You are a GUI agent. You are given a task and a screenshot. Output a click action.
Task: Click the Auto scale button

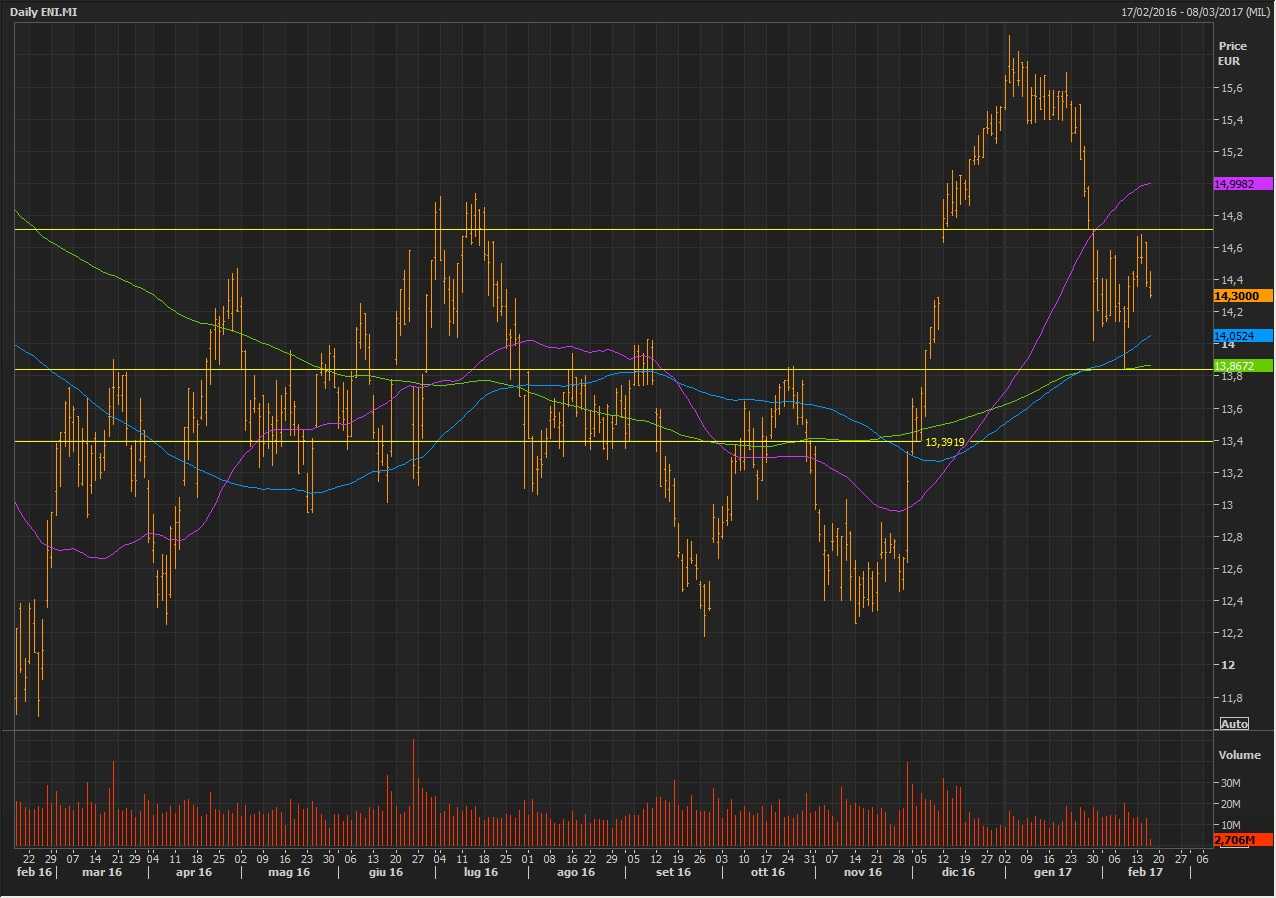tap(1234, 723)
